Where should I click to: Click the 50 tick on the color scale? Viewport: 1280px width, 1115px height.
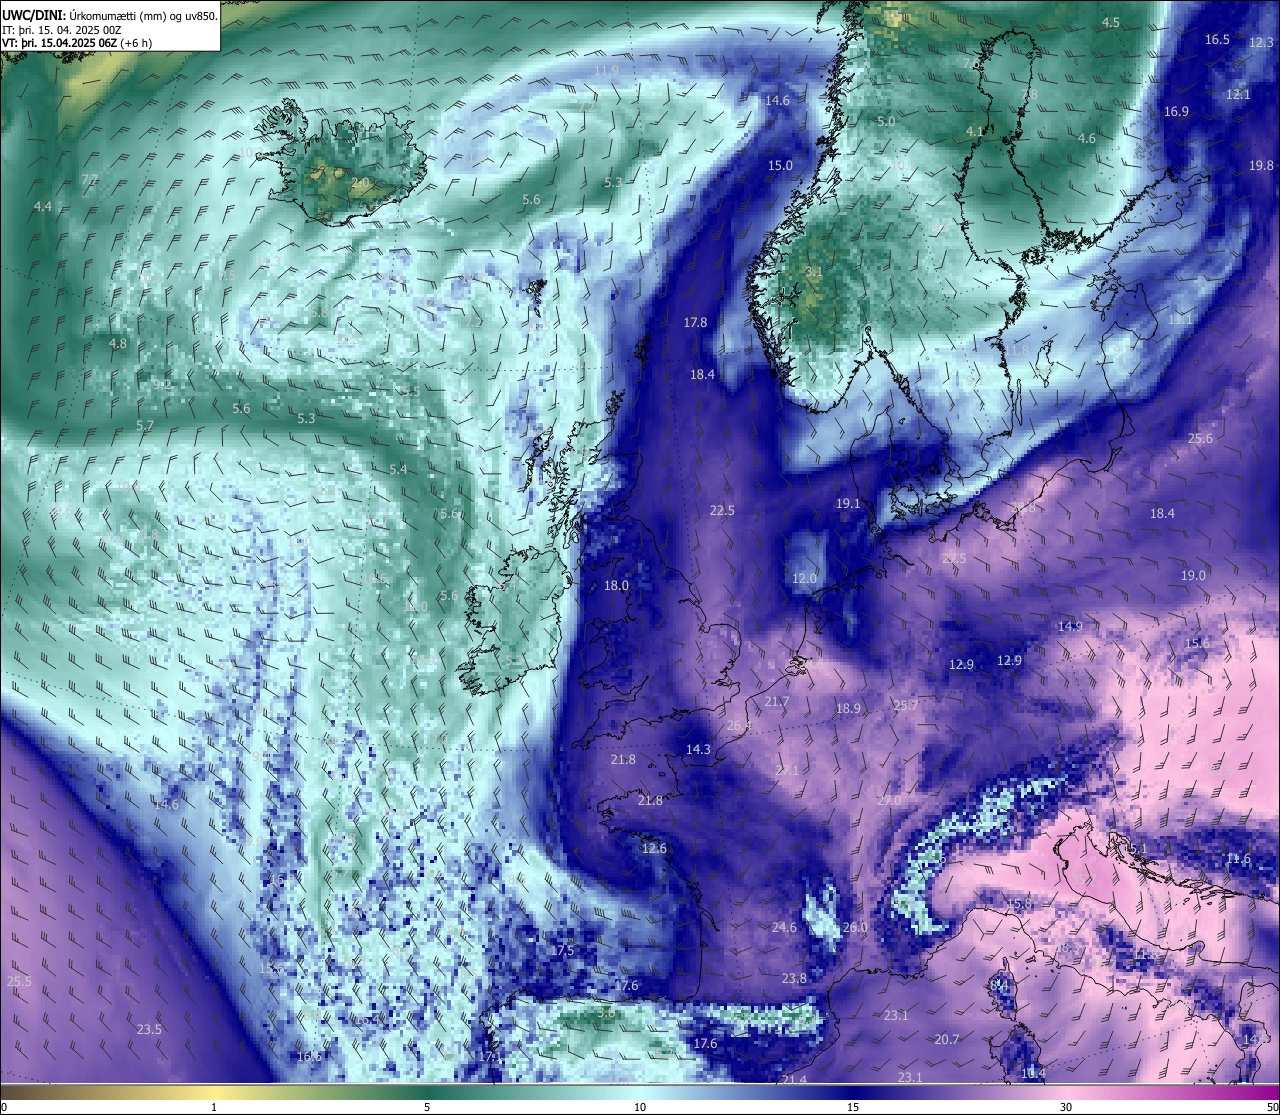point(1271,1107)
